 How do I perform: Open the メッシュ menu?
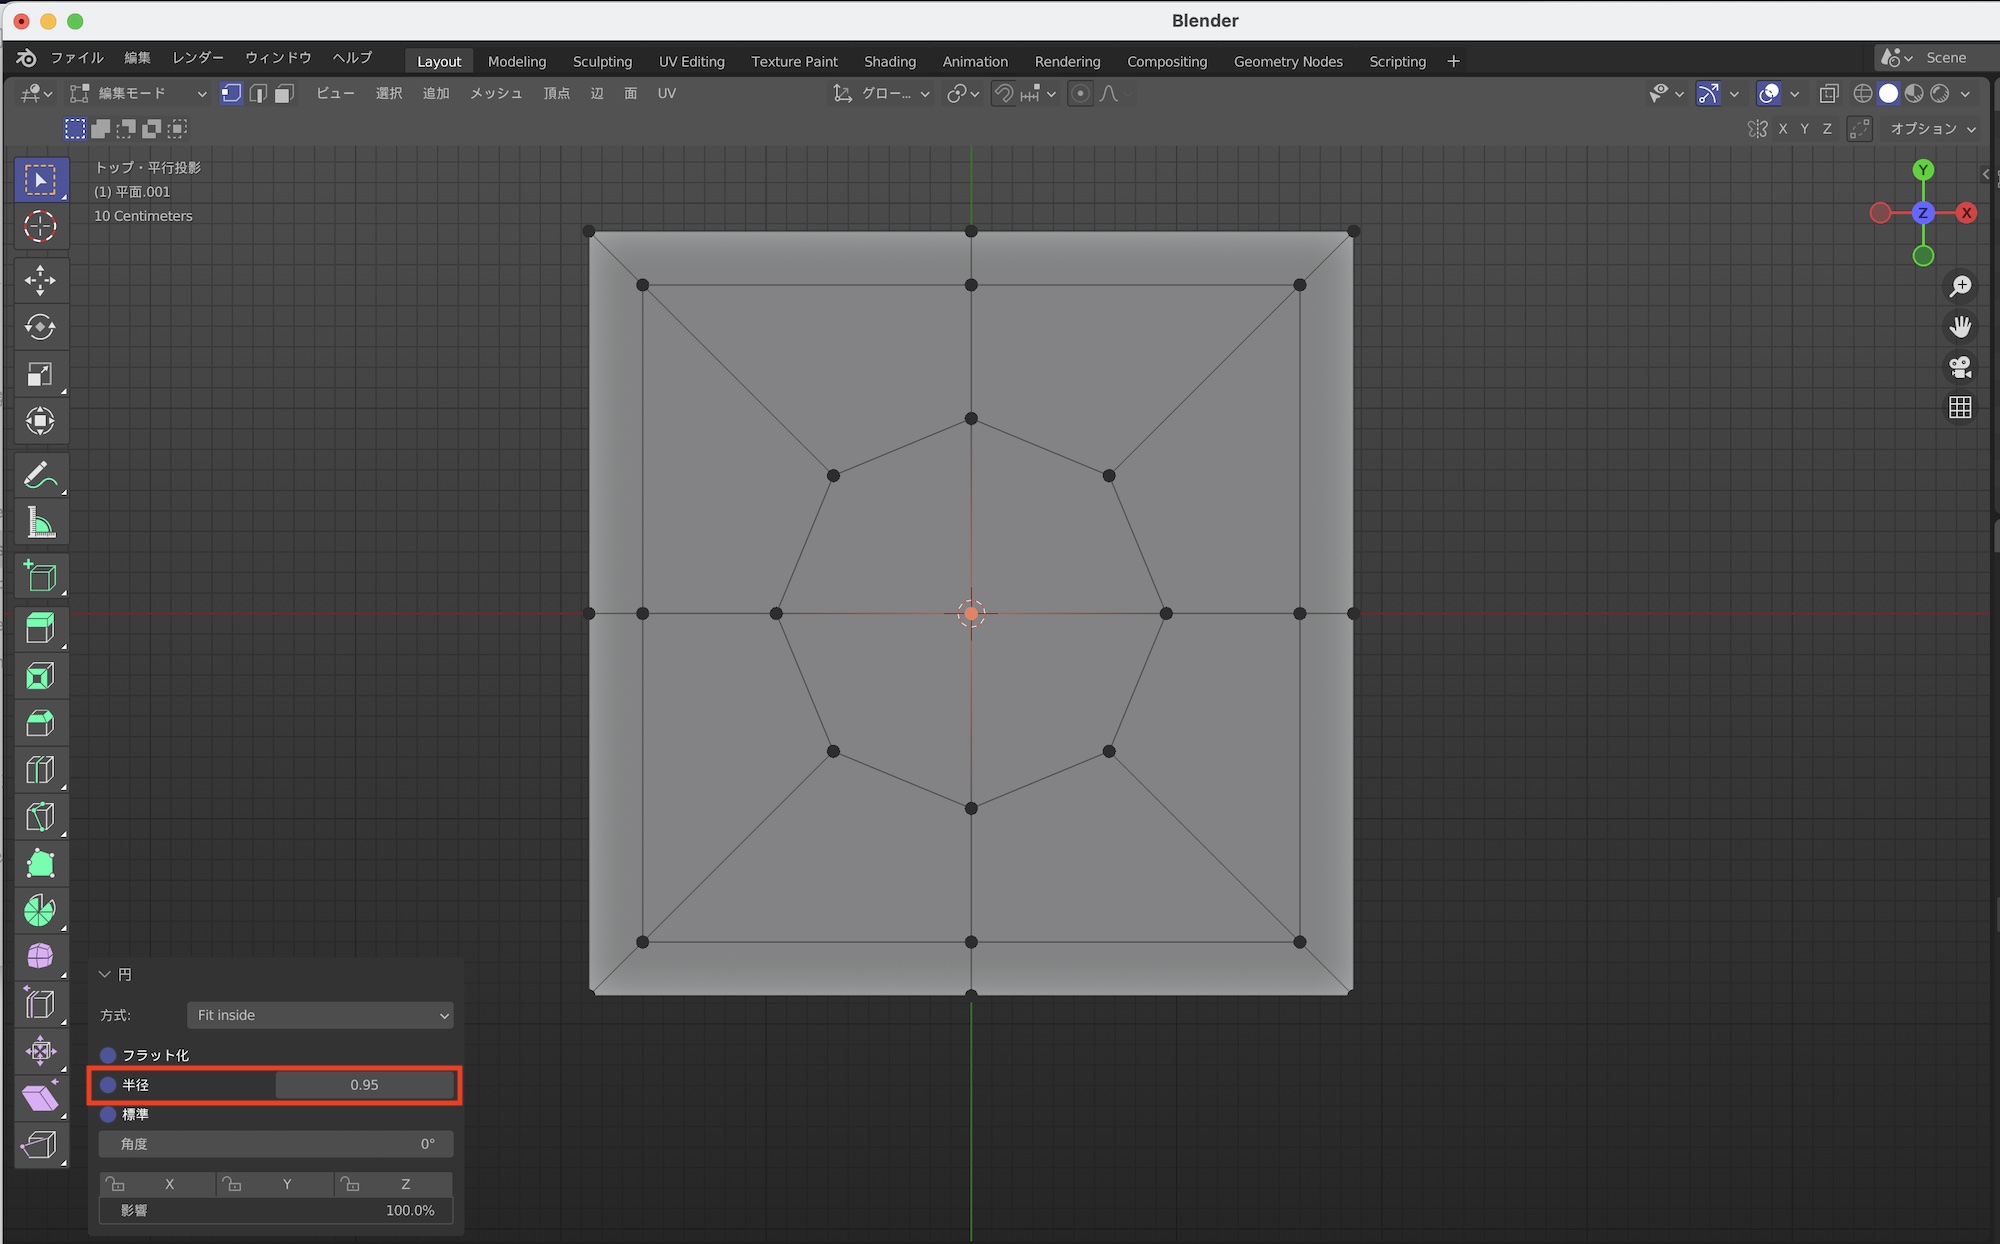pos(496,93)
